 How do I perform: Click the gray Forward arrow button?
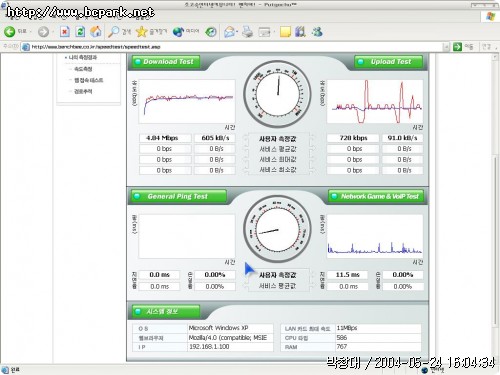pos(43,32)
